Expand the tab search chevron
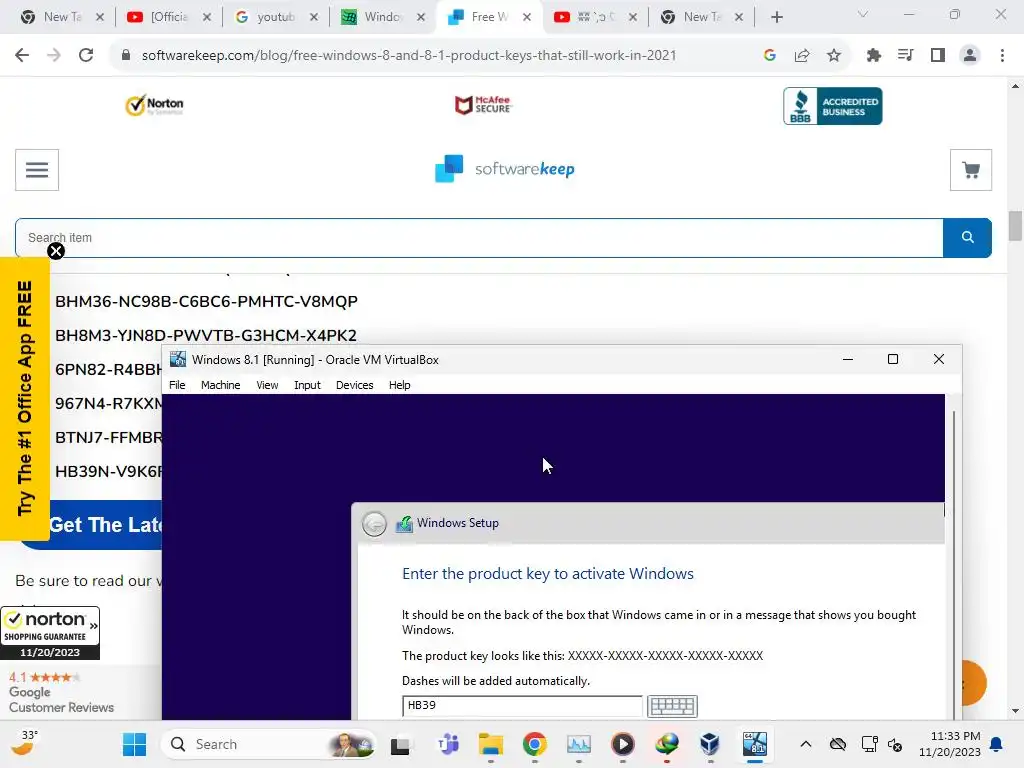The height and width of the screenshot is (768, 1024). 863,14
